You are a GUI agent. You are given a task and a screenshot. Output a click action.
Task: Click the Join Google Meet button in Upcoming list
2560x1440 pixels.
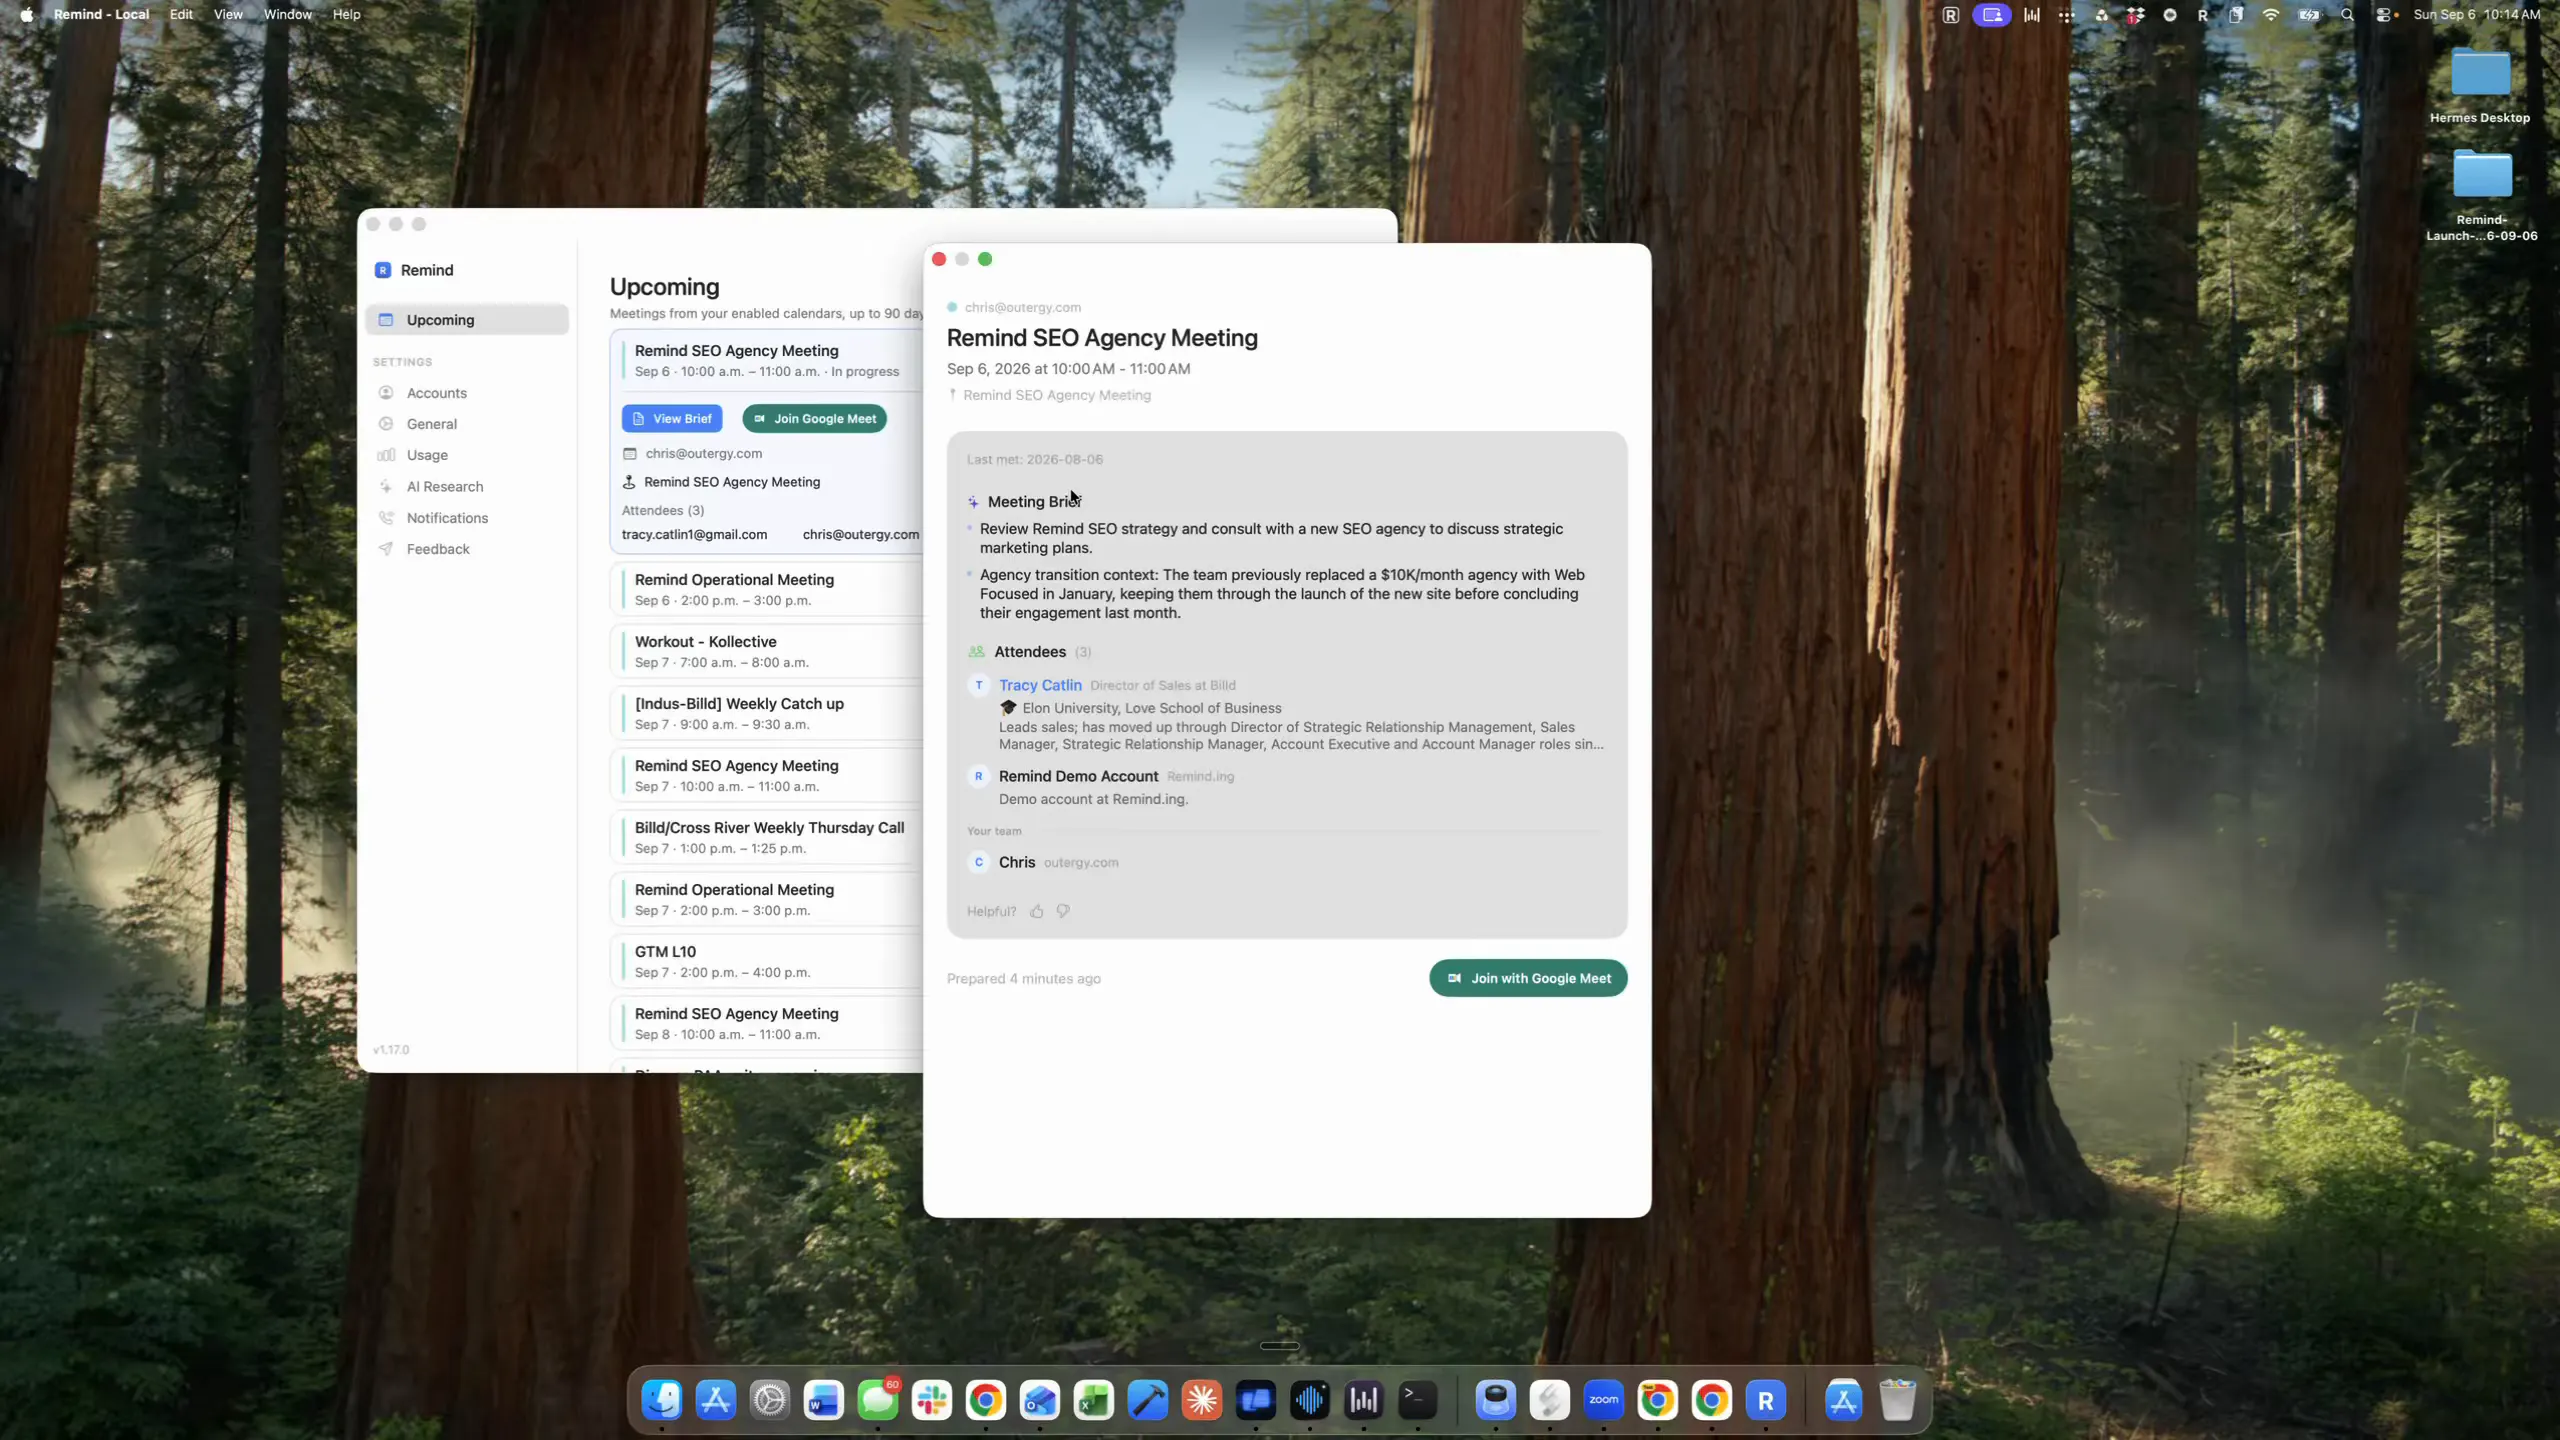[x=814, y=419]
